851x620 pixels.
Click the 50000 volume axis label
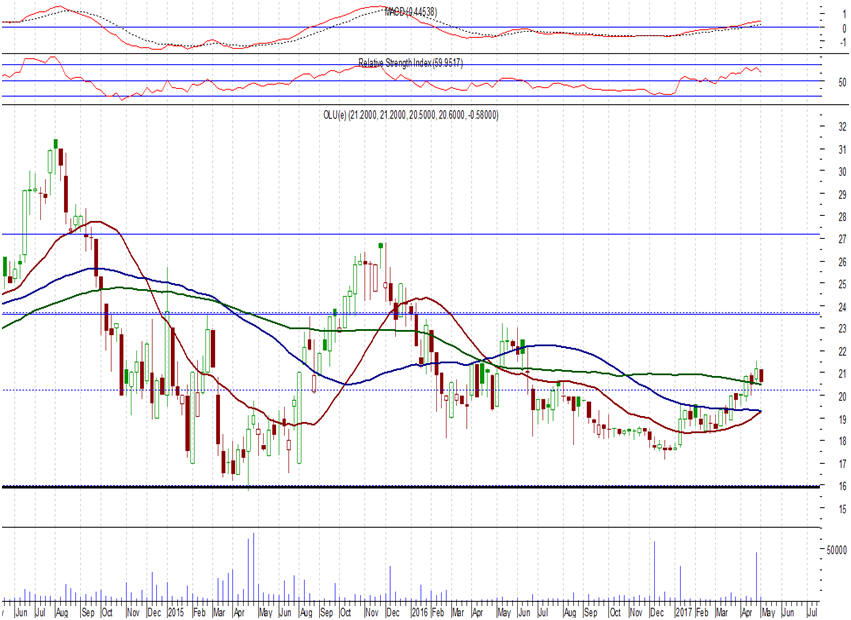(832, 551)
